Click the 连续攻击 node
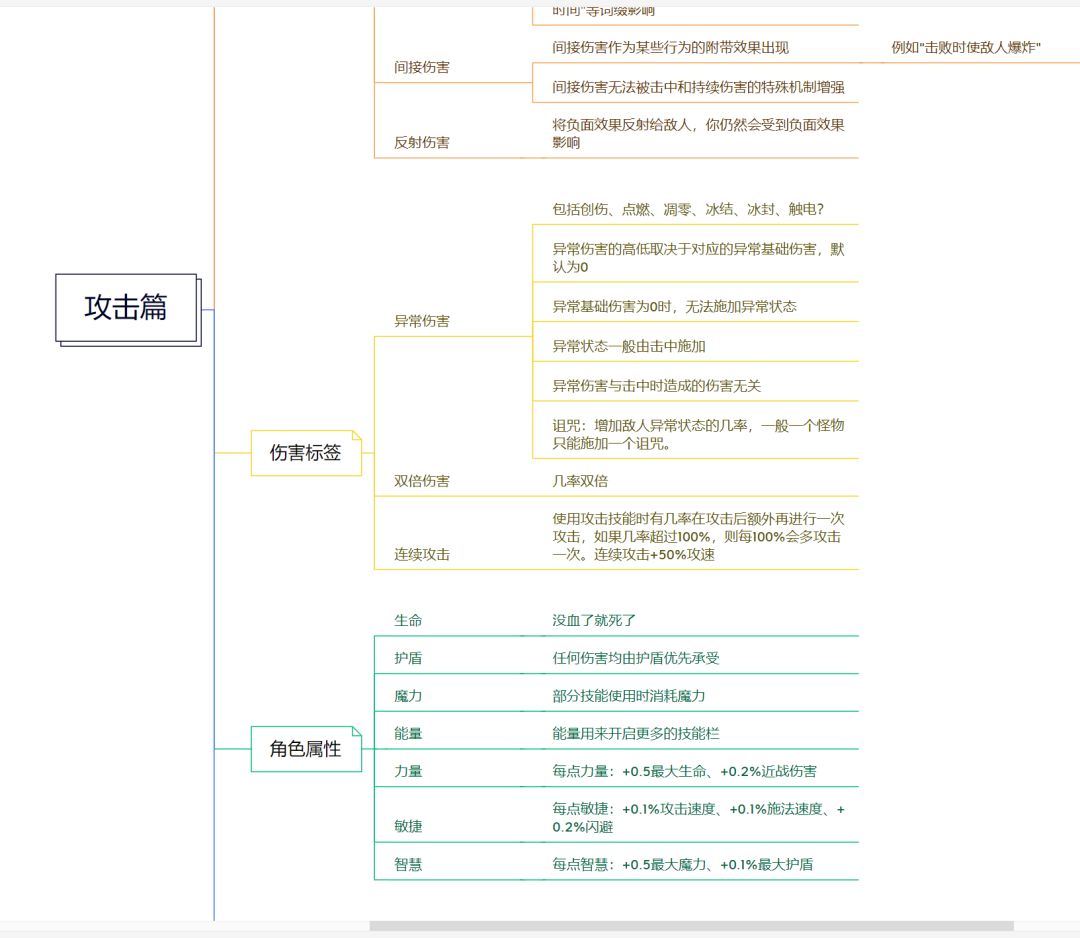Image resolution: width=1080 pixels, height=938 pixels. (422, 555)
